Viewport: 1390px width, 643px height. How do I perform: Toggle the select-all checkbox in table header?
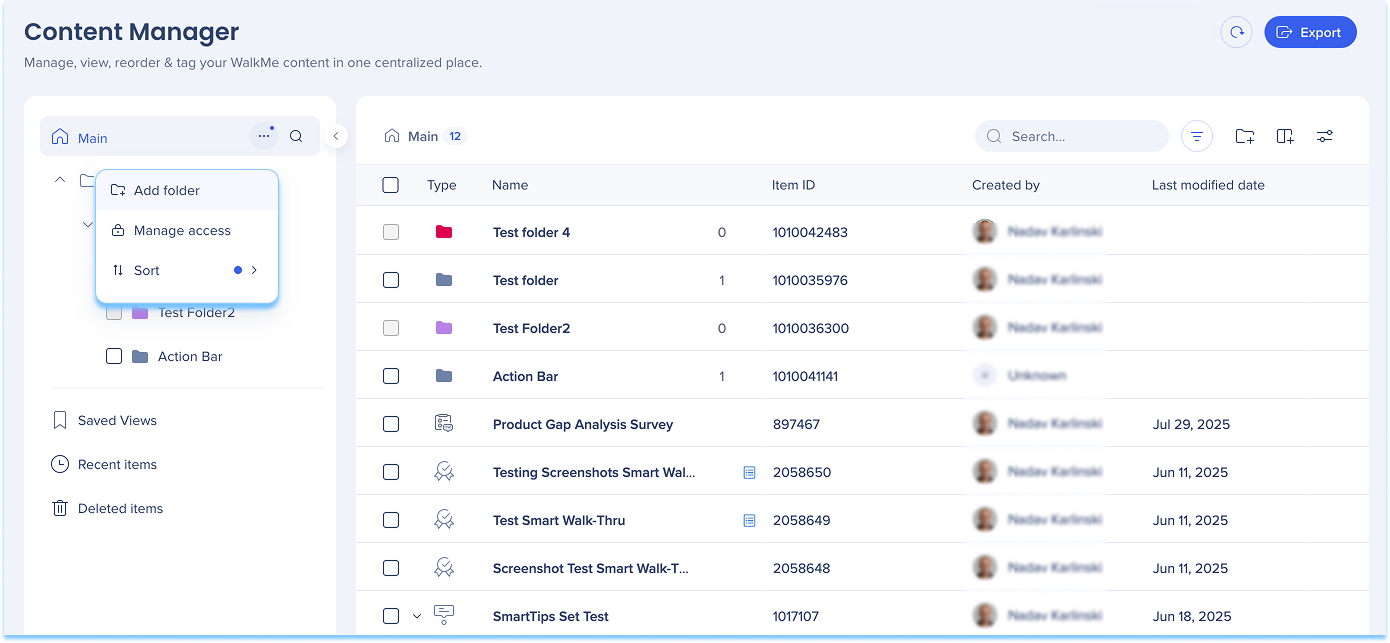[391, 185]
